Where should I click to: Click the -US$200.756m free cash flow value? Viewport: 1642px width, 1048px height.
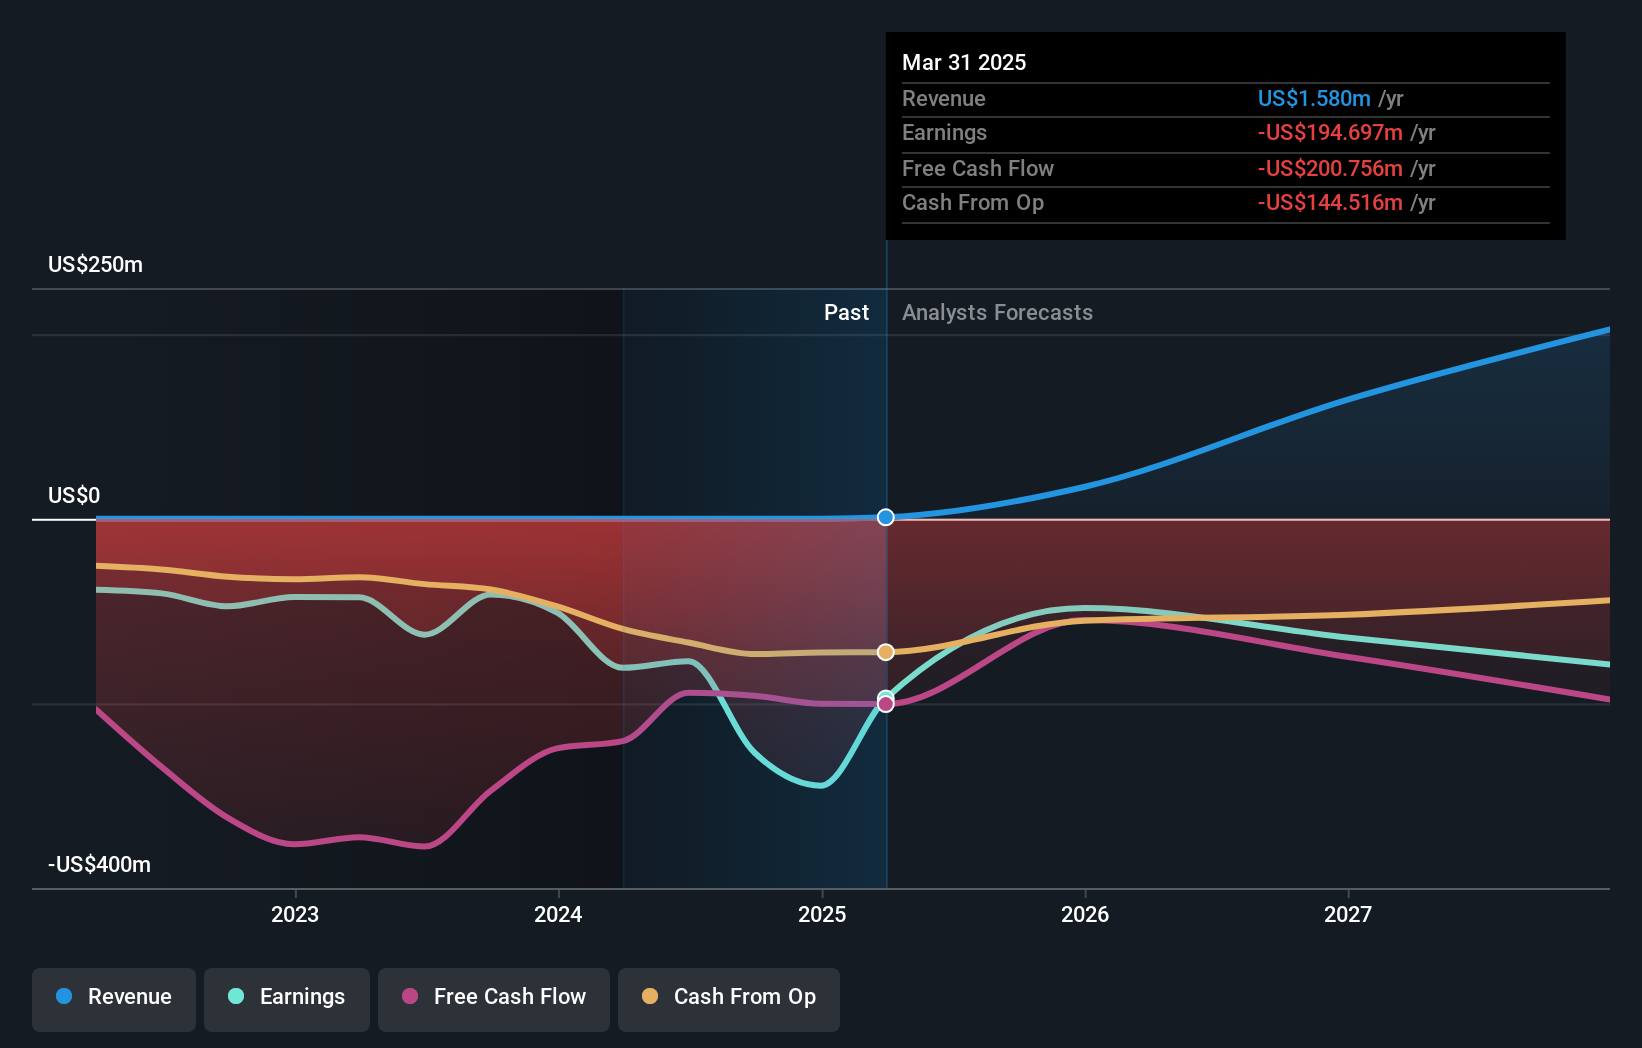(1330, 168)
